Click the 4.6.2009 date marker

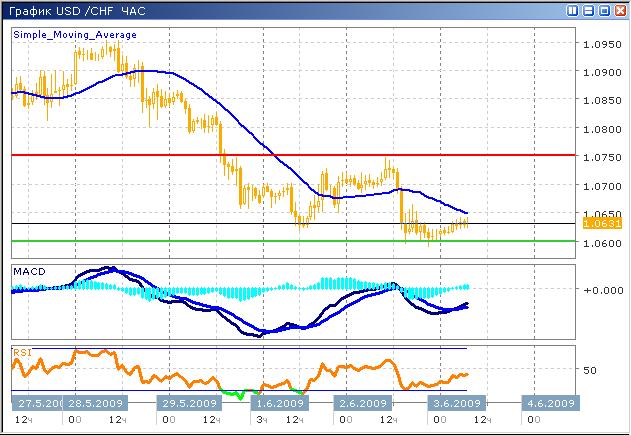548,403
